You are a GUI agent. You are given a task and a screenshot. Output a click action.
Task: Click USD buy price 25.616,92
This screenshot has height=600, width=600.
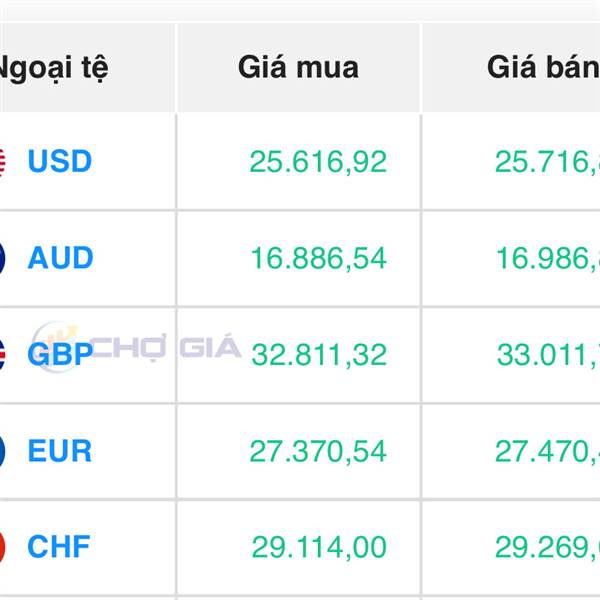coord(318,162)
